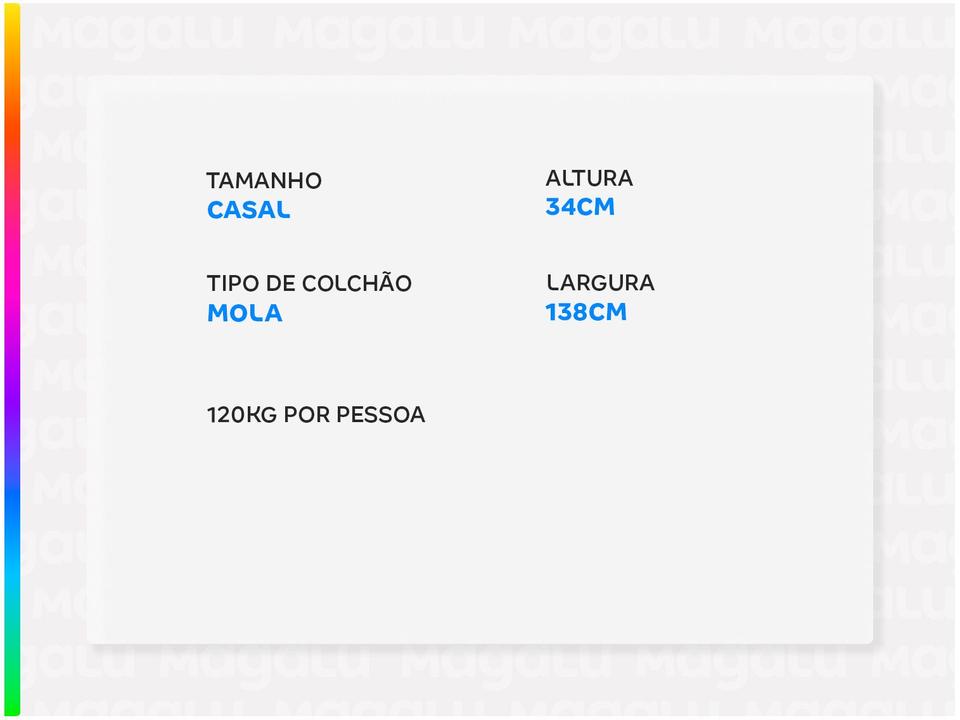Select the 138CM width value

click(x=586, y=313)
